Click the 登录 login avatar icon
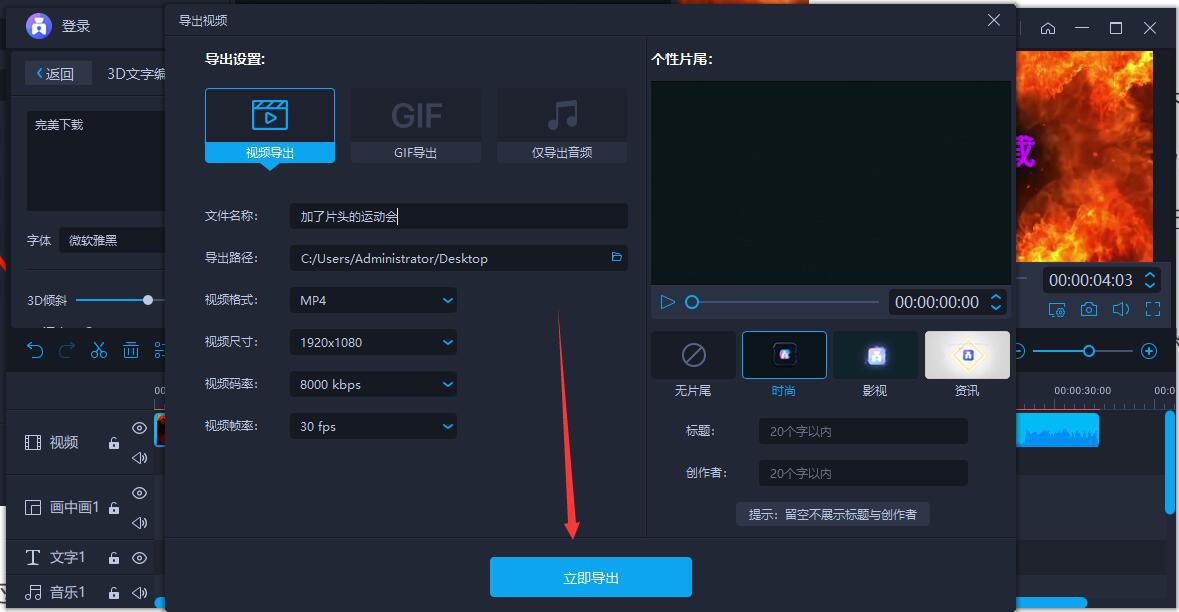 pos(38,26)
